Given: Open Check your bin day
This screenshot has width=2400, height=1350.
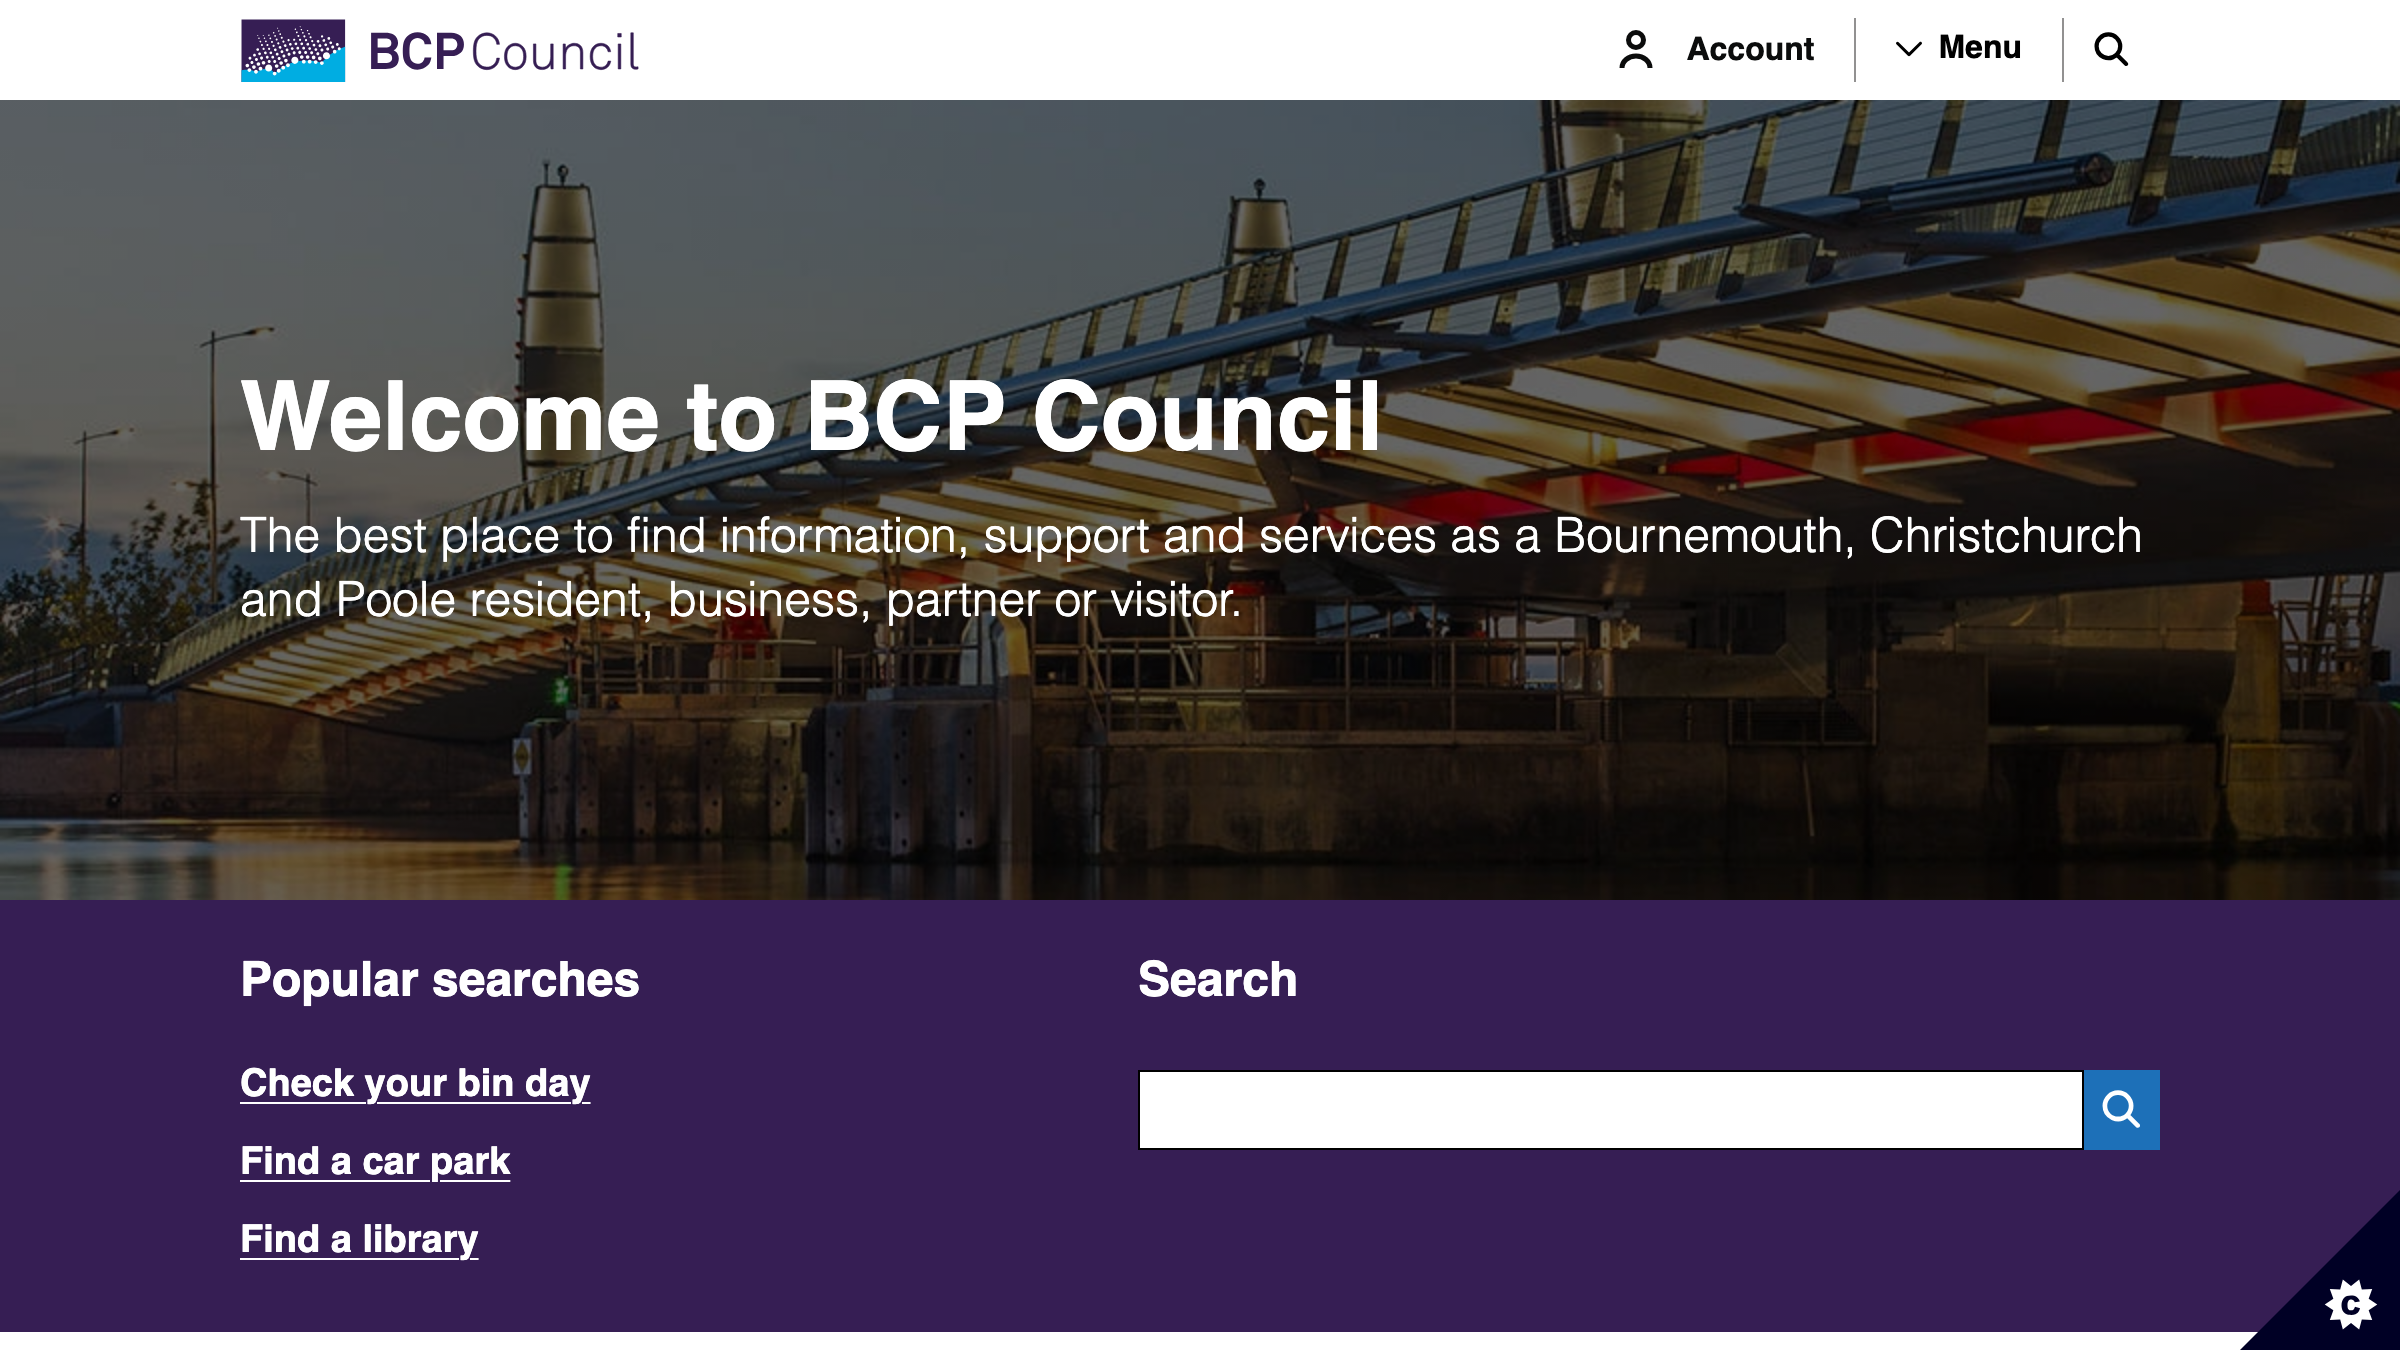Looking at the screenshot, I should pos(414,1082).
